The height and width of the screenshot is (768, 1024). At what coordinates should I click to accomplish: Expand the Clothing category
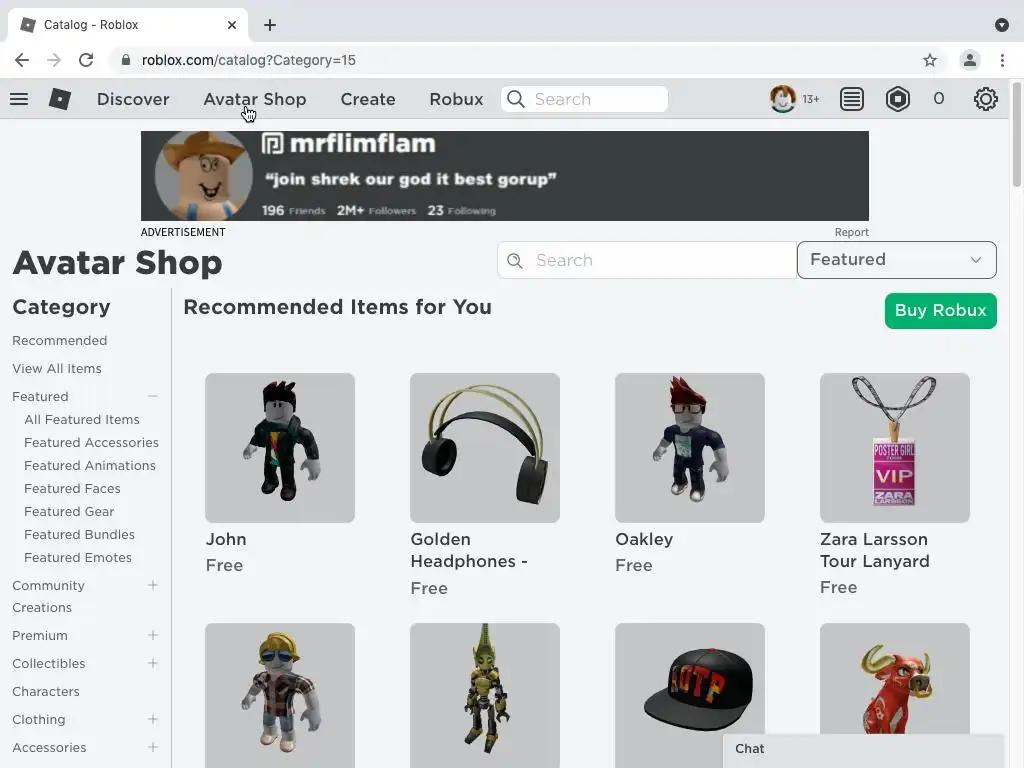[x=153, y=720]
